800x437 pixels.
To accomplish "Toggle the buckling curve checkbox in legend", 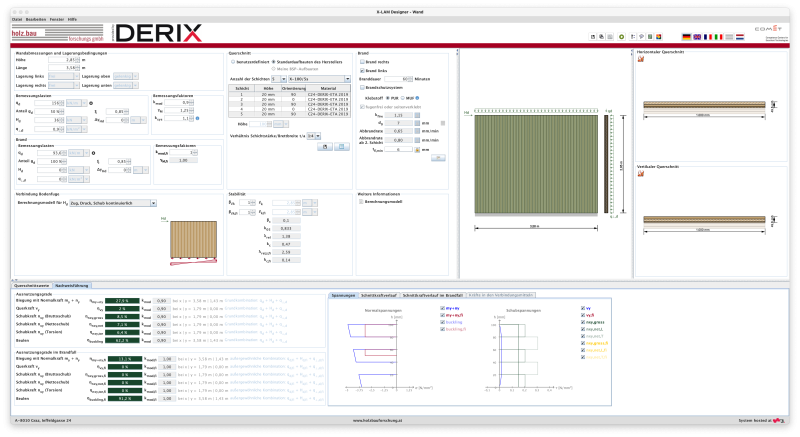I will pyautogui.click(x=442, y=322).
